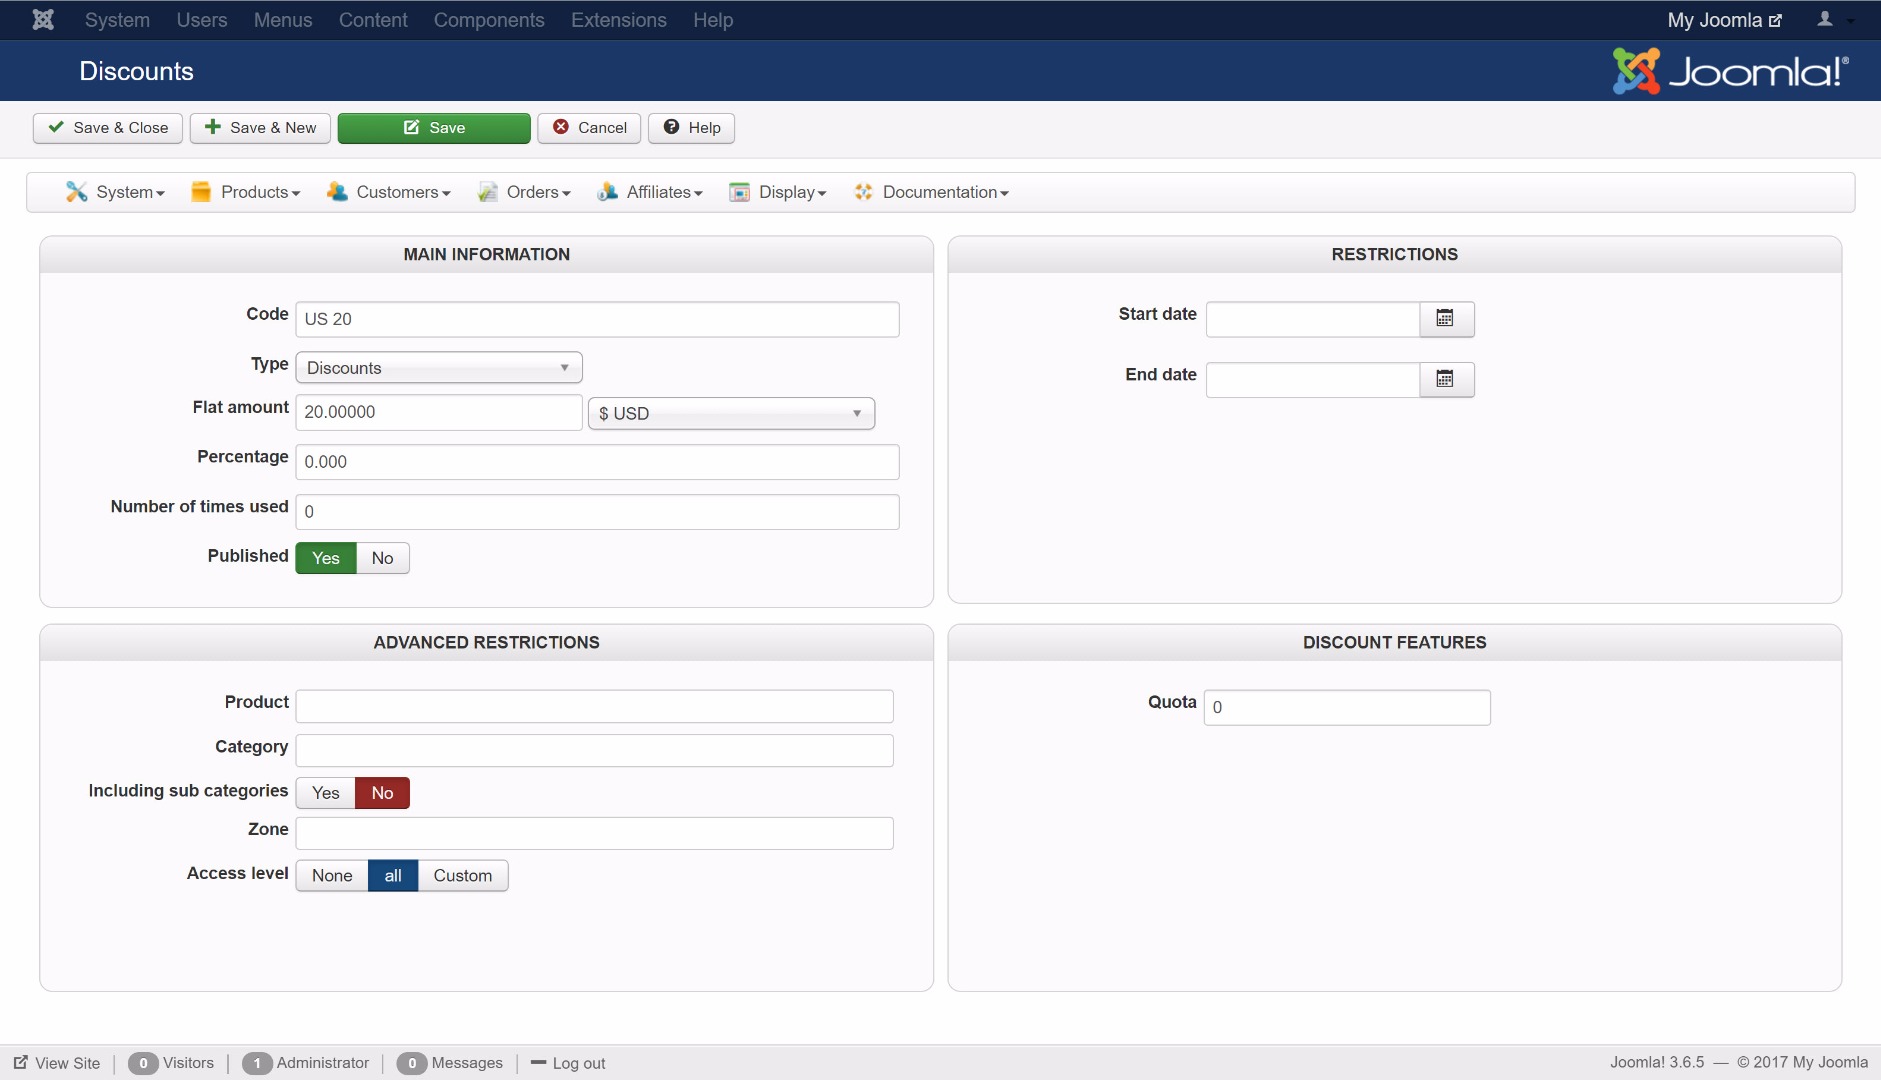Expand the Affiliates dropdown menu
This screenshot has width=1881, height=1080.
pos(650,192)
